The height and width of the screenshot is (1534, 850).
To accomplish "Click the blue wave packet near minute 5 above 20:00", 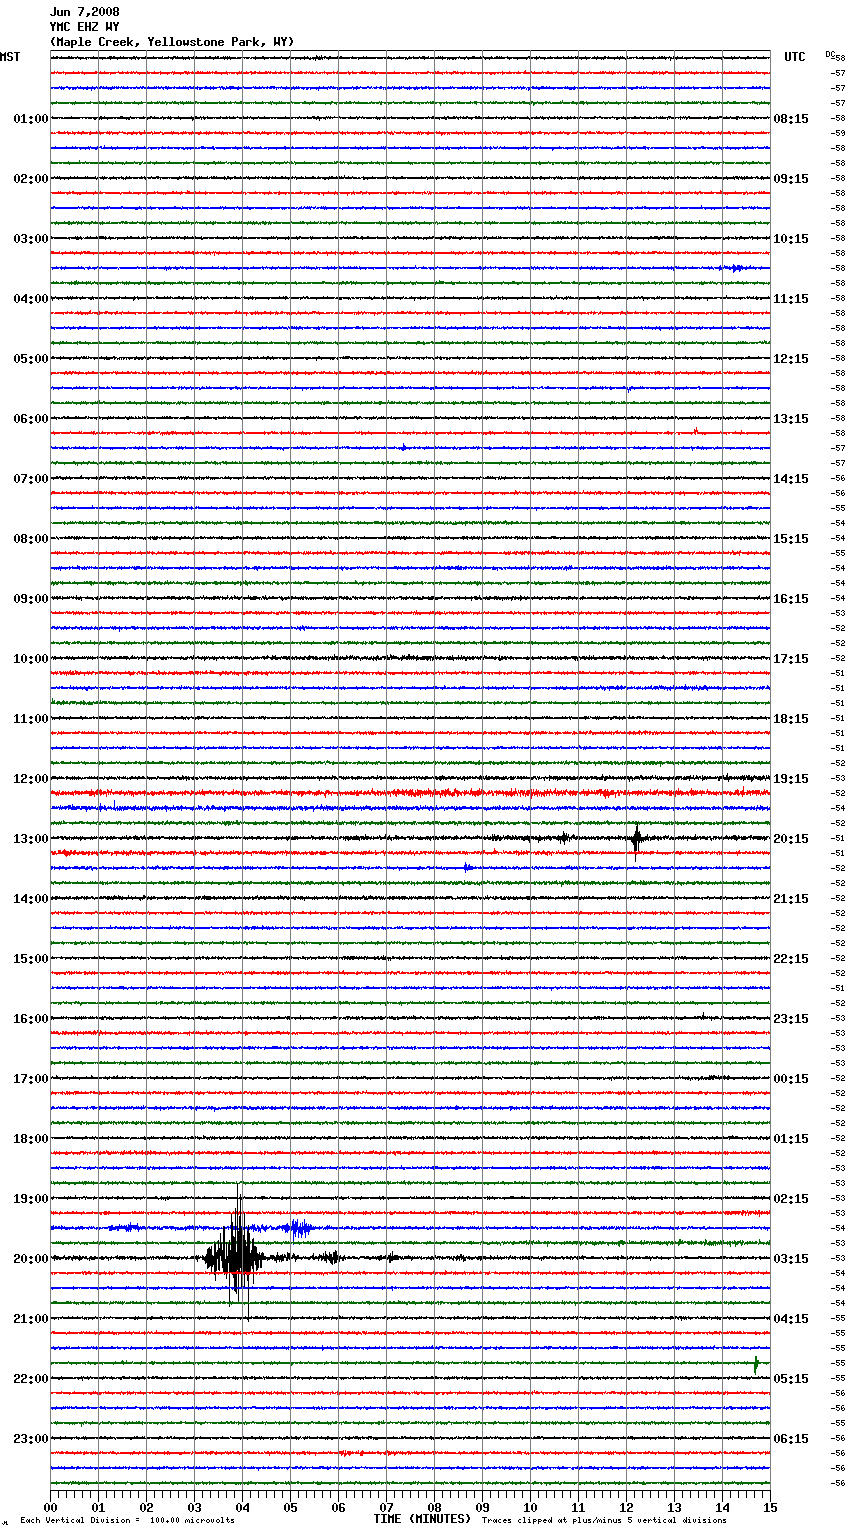I will (x=297, y=1228).
